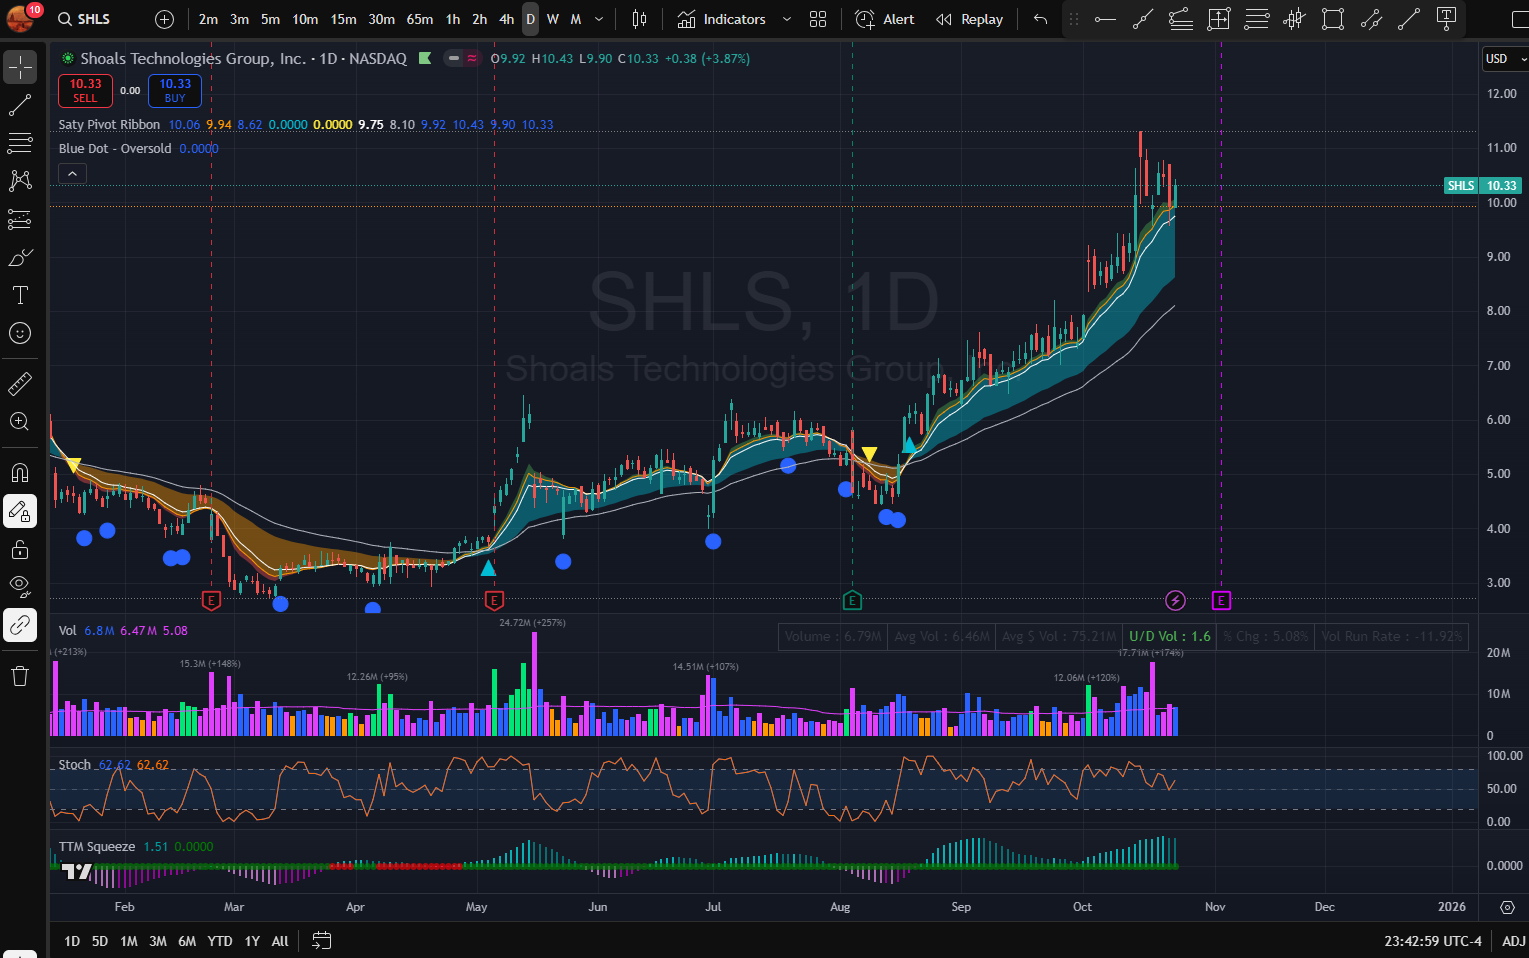
Task: Switch to the W weekly timeframe
Action: (x=553, y=19)
